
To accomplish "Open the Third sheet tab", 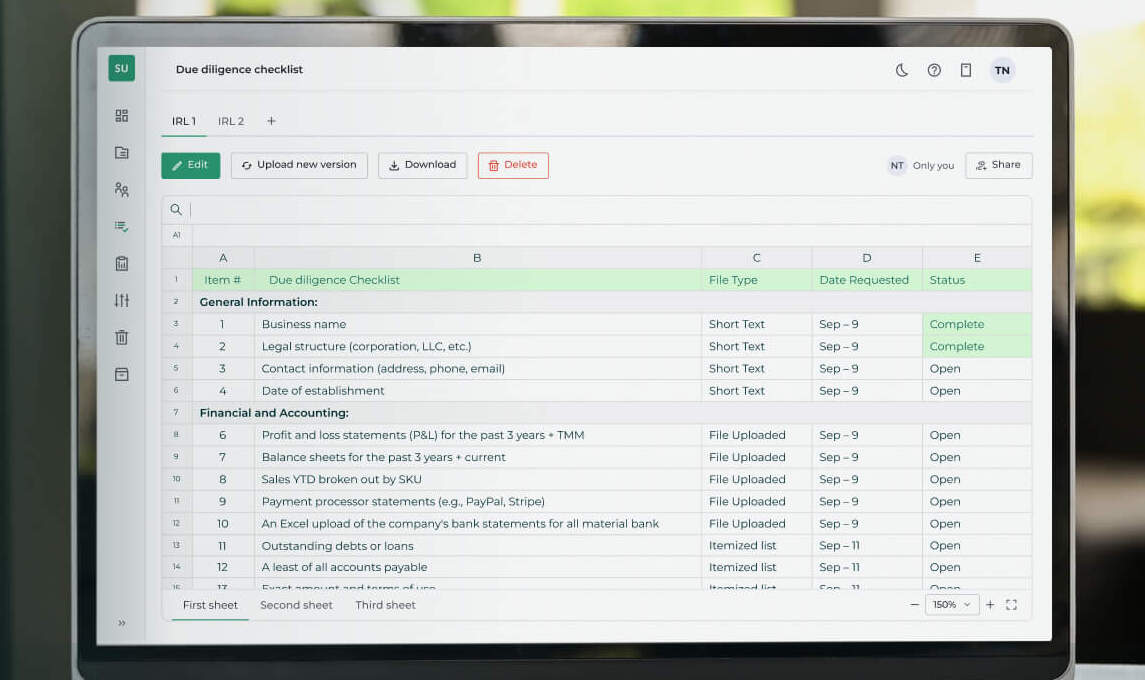I will (x=386, y=605).
